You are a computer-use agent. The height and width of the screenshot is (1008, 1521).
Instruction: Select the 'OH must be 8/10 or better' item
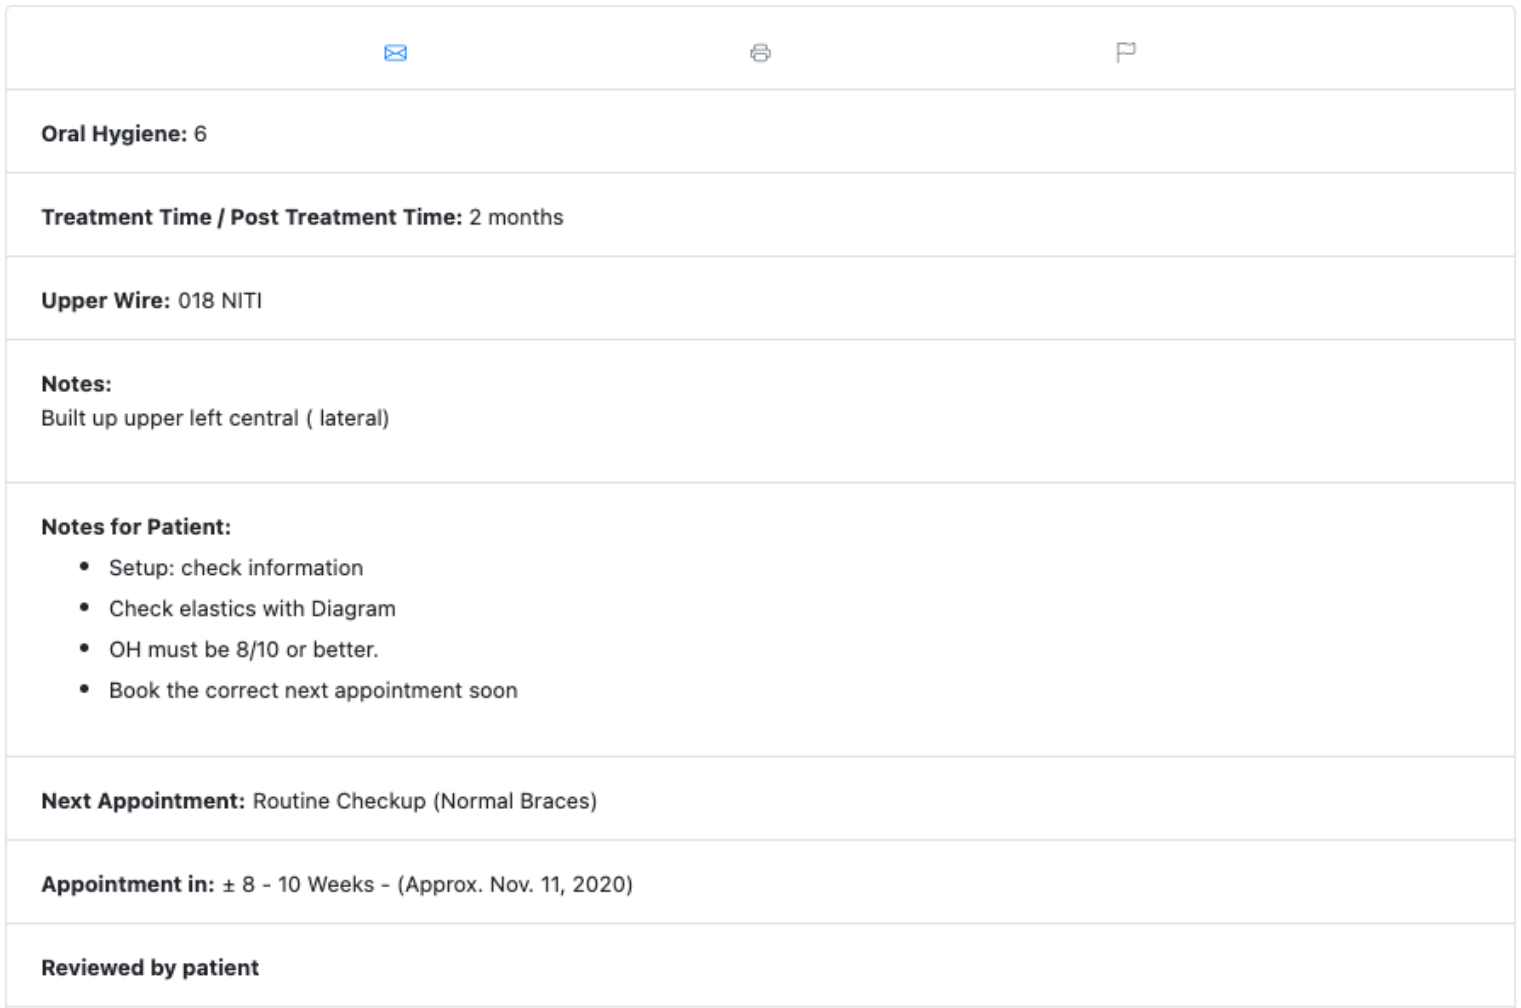[243, 650]
